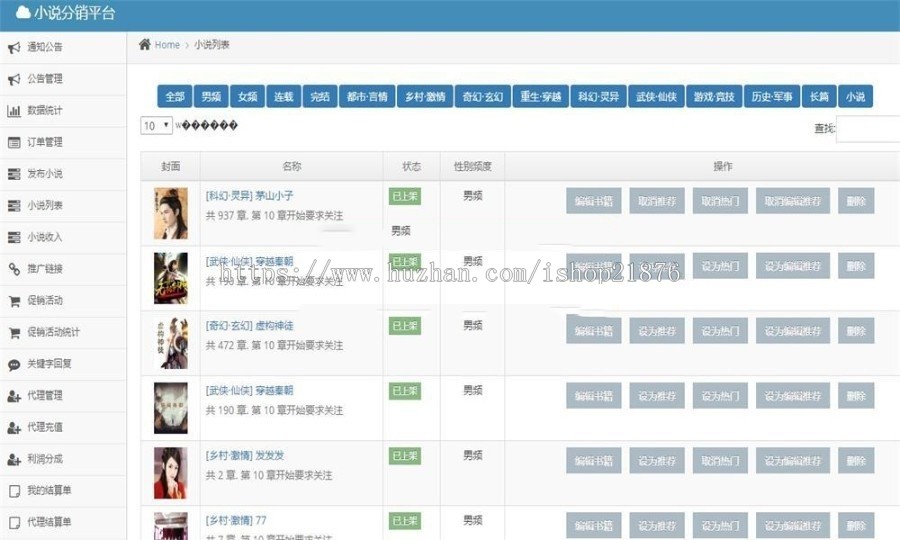Delete the 茅山小子 novel

click(856, 201)
